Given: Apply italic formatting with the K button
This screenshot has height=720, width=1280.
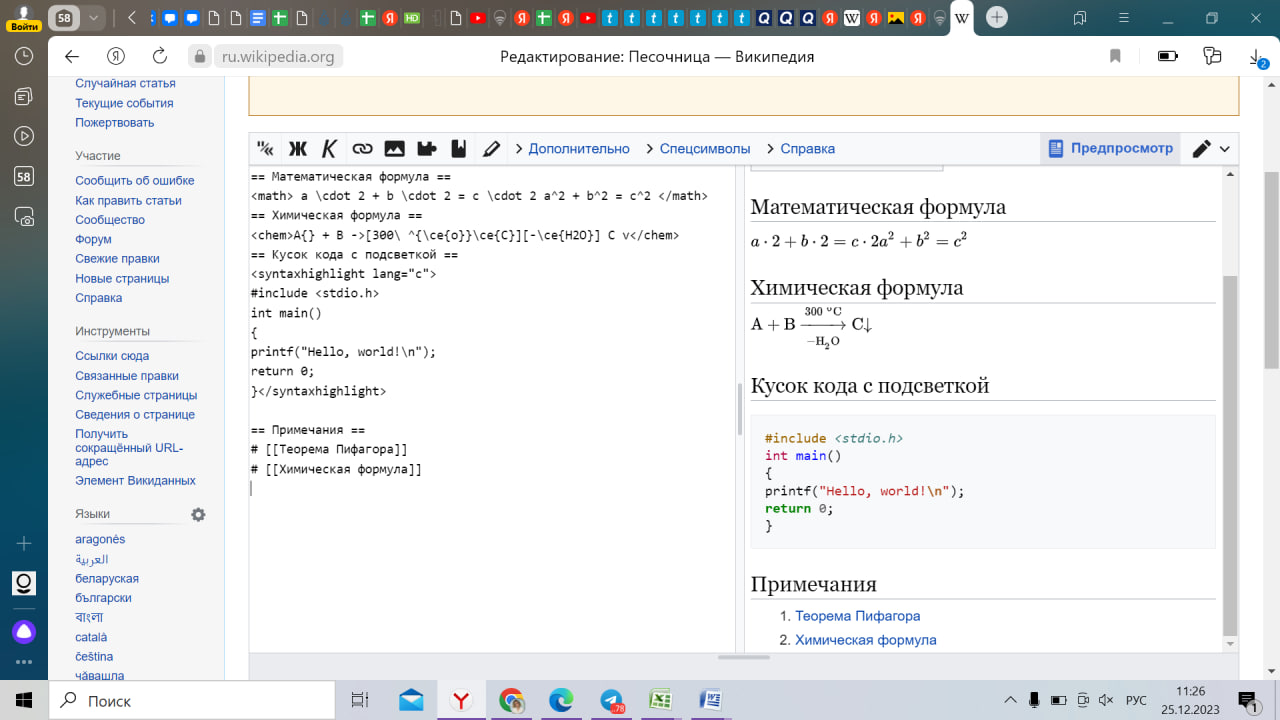Looking at the screenshot, I should click(x=329, y=149).
